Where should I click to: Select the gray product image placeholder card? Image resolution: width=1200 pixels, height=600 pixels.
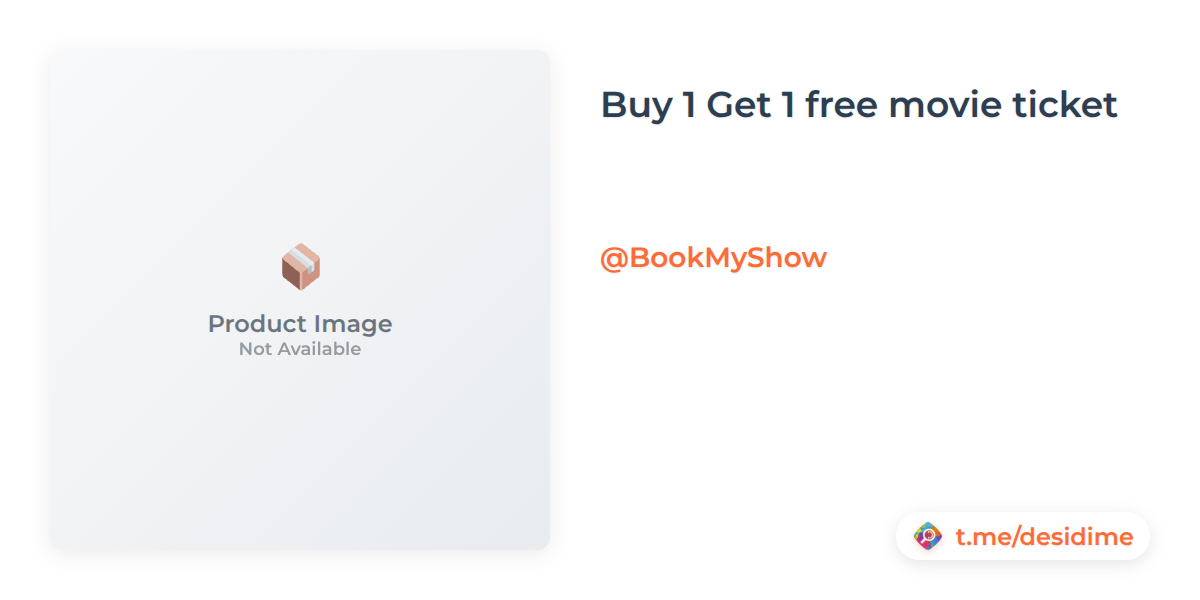pyautogui.click(x=300, y=300)
